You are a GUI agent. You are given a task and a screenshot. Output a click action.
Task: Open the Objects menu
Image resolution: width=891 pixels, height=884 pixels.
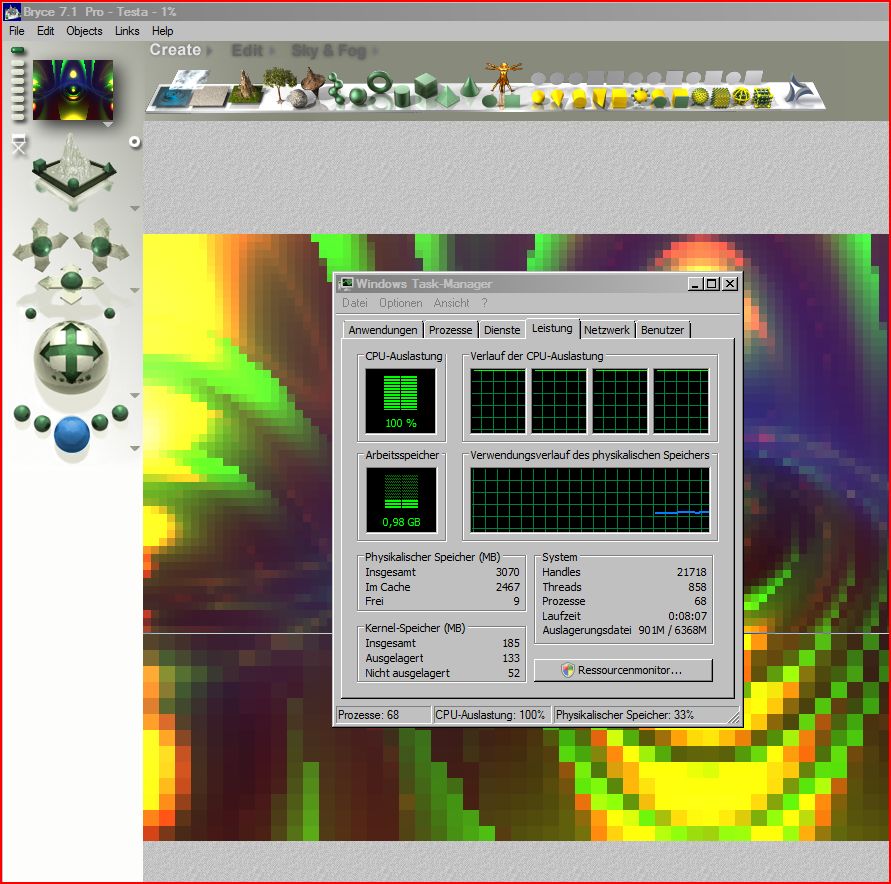click(84, 31)
